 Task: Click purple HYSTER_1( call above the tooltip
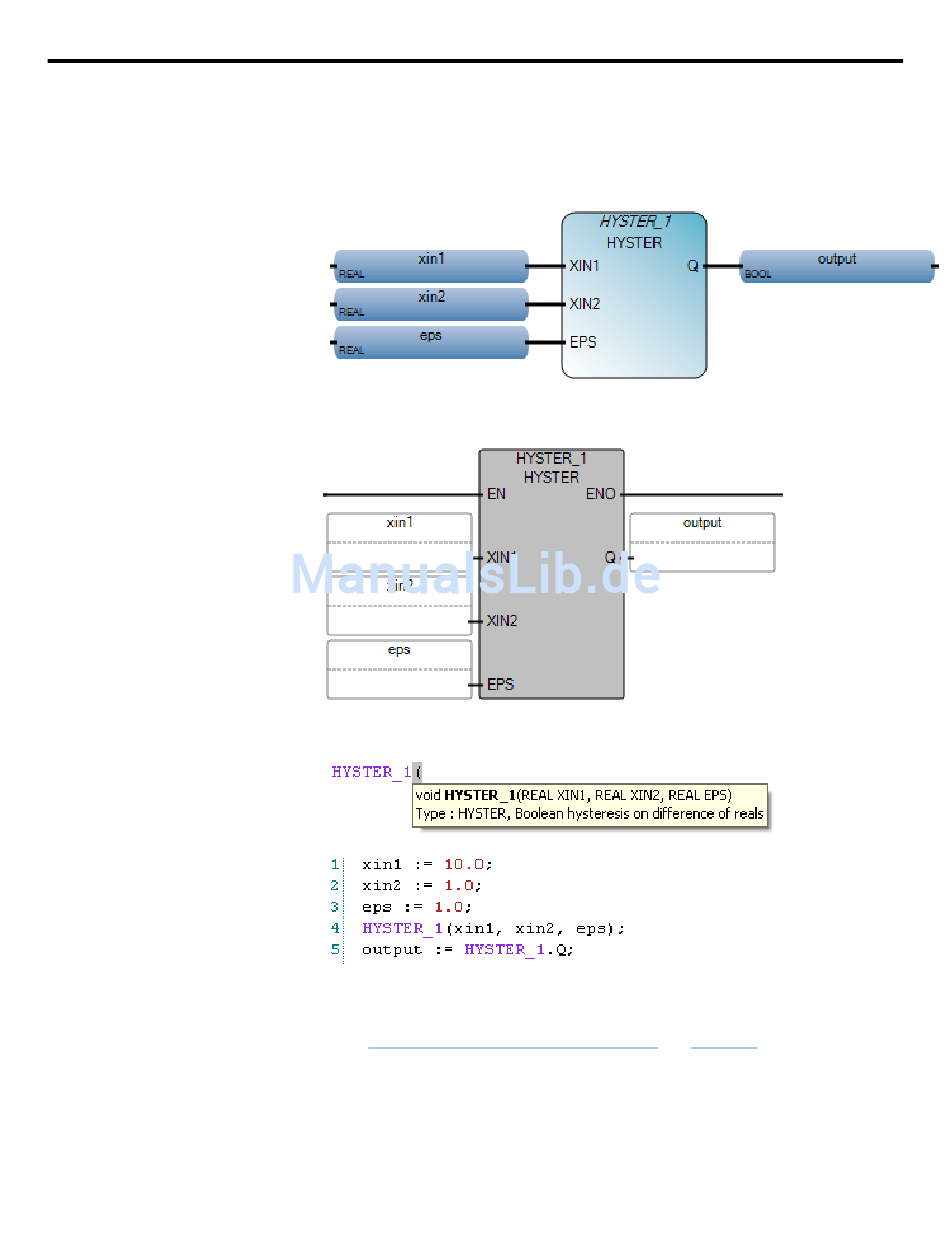(377, 772)
